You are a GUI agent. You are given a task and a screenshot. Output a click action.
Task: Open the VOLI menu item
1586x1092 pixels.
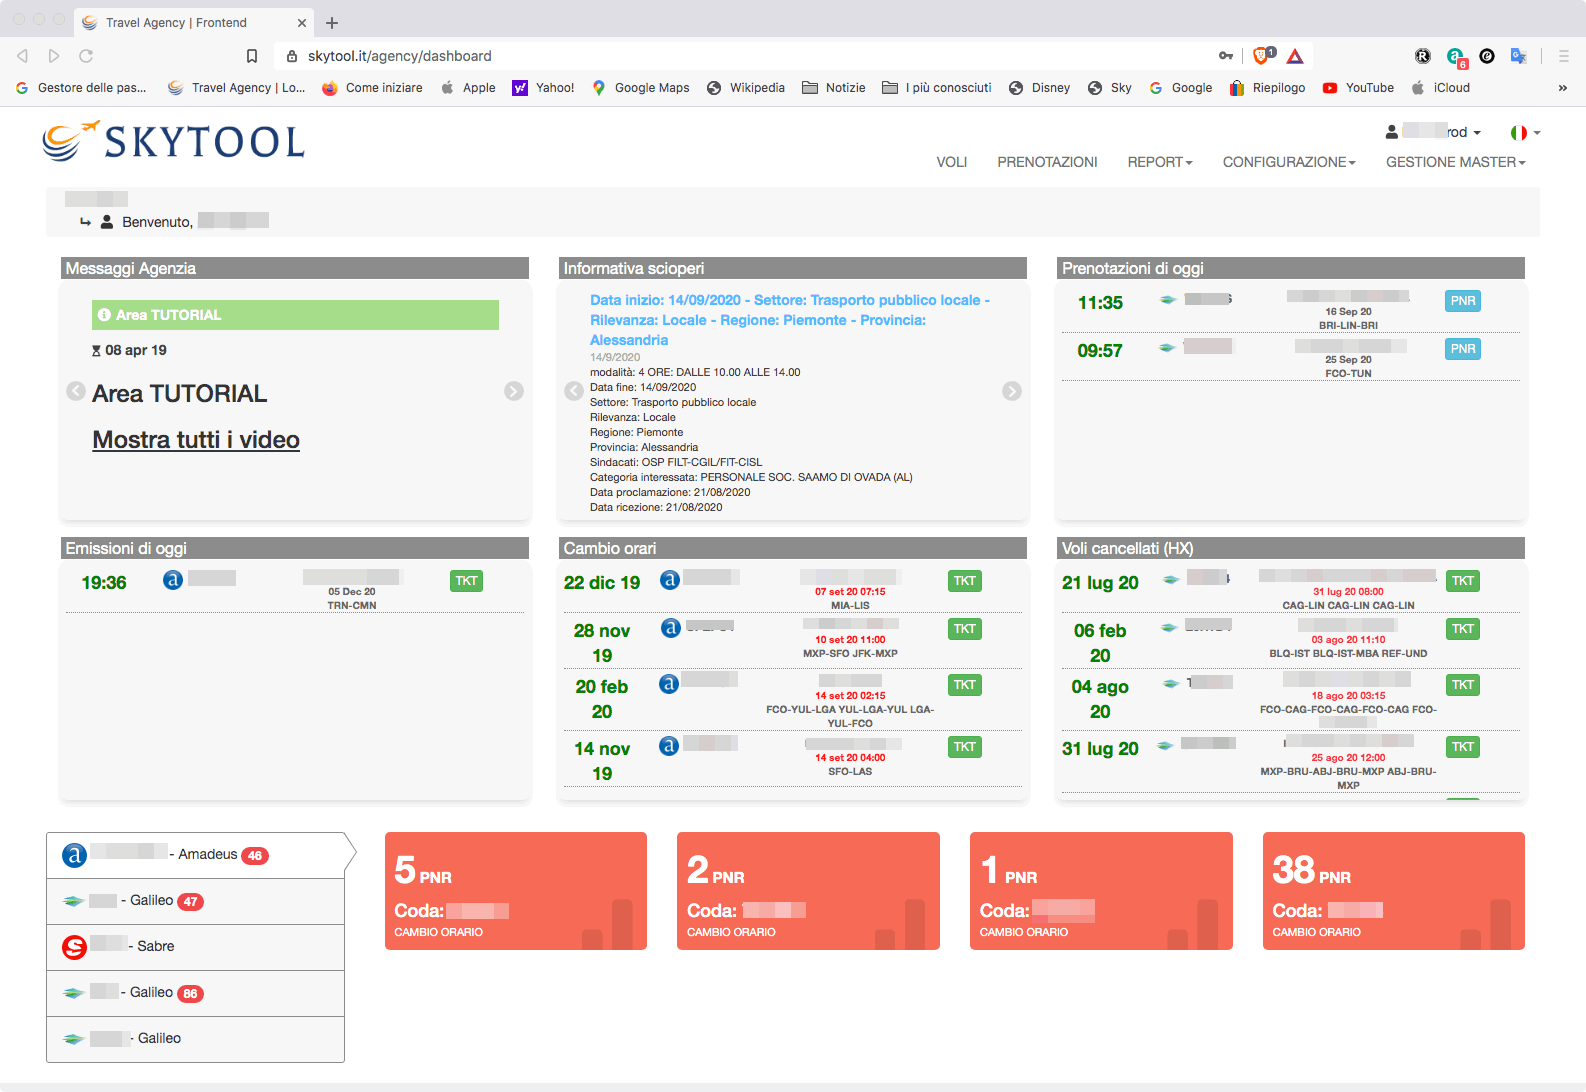(x=951, y=162)
